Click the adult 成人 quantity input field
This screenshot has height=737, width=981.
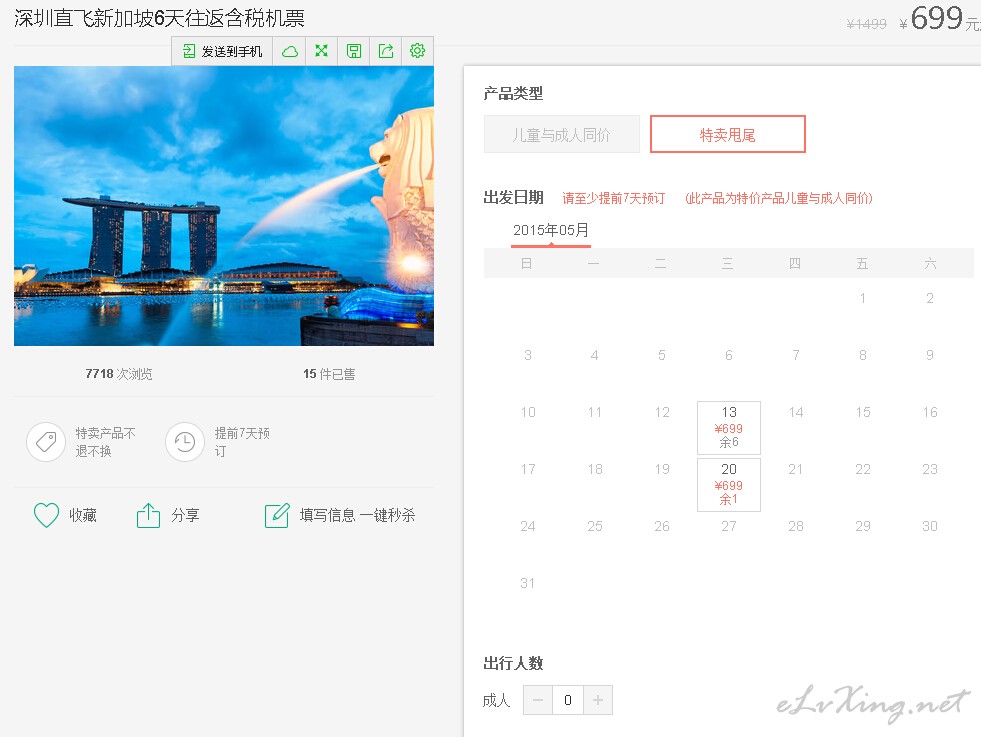pos(568,700)
